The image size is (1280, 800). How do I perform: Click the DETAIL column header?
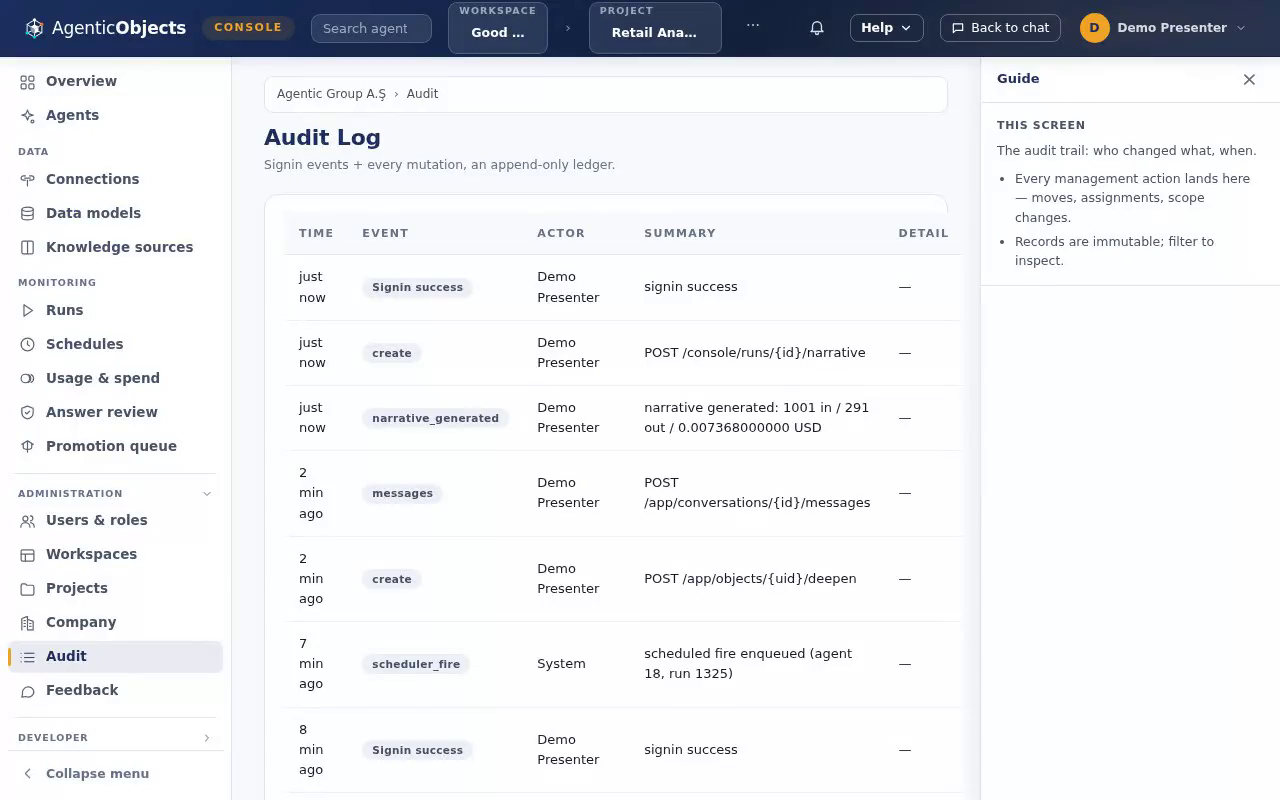click(923, 233)
